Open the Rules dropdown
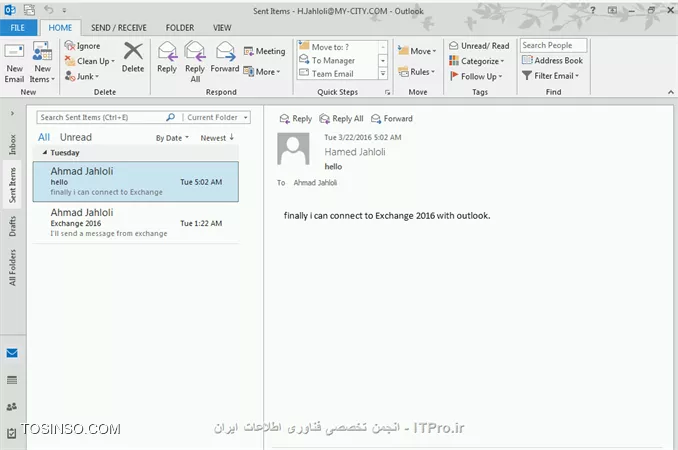Image resolution: width=678 pixels, height=450 pixels. 416,72
